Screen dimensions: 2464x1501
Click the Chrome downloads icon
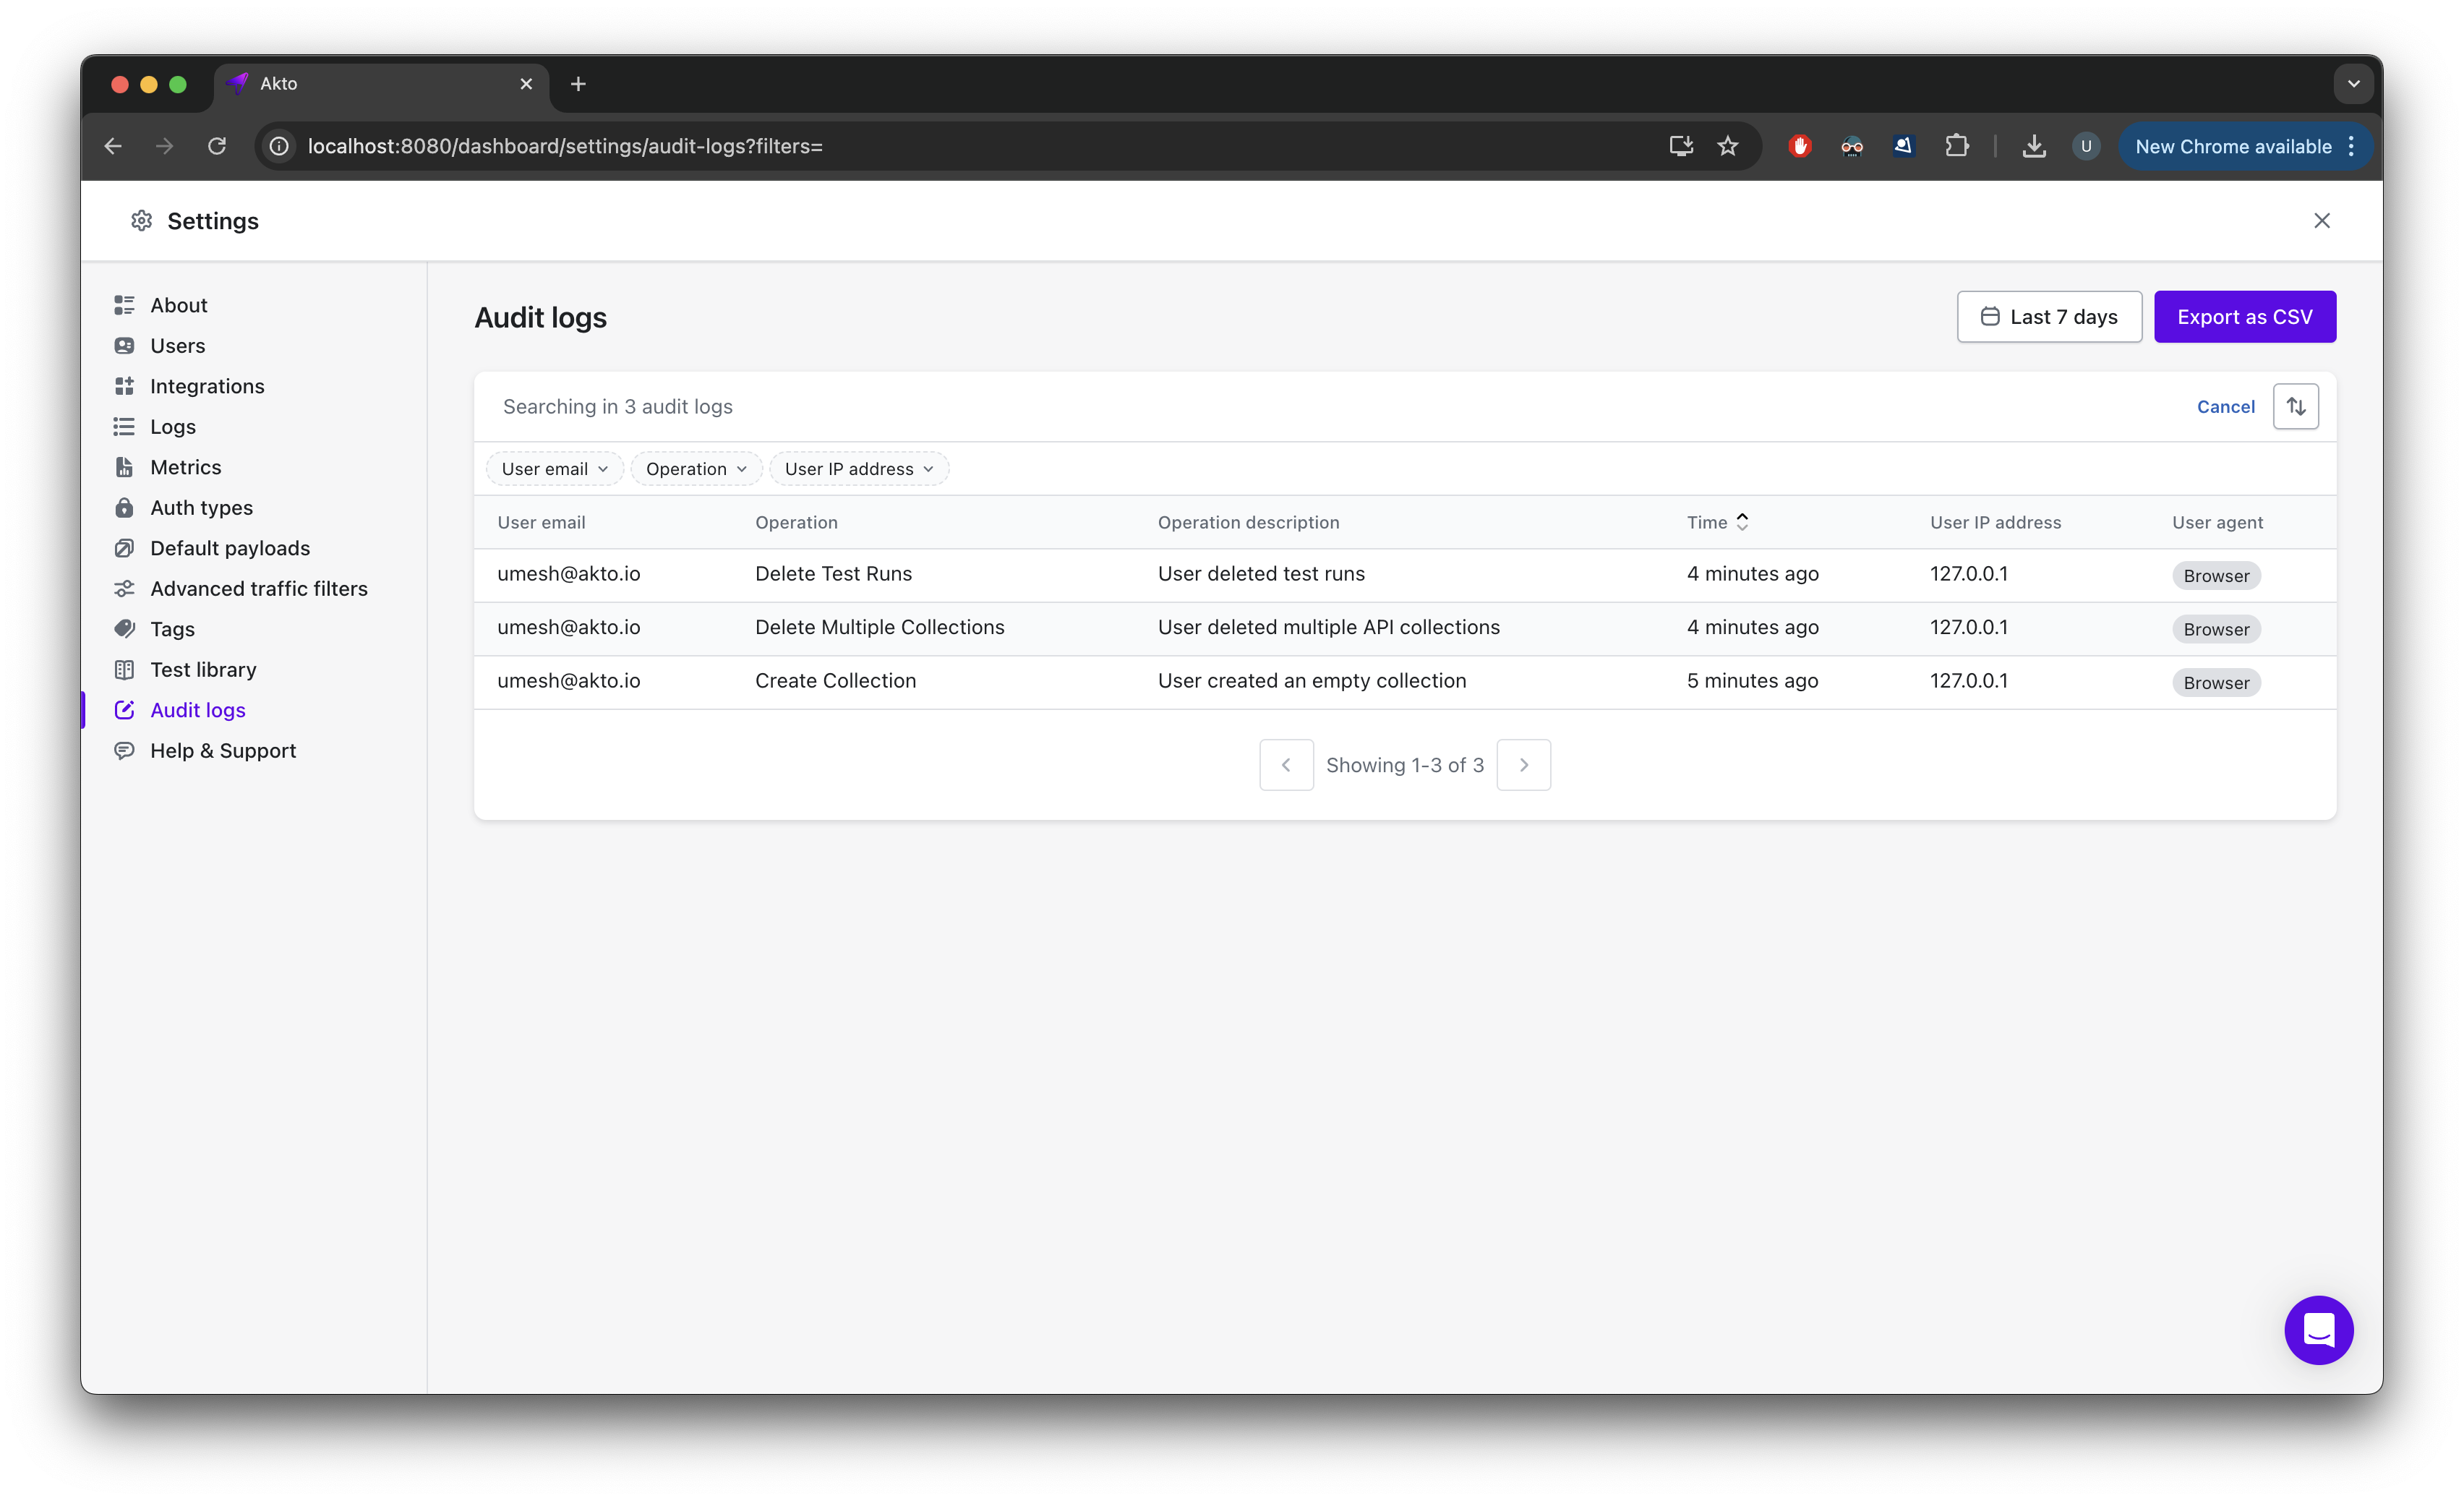pyautogui.click(x=2033, y=146)
